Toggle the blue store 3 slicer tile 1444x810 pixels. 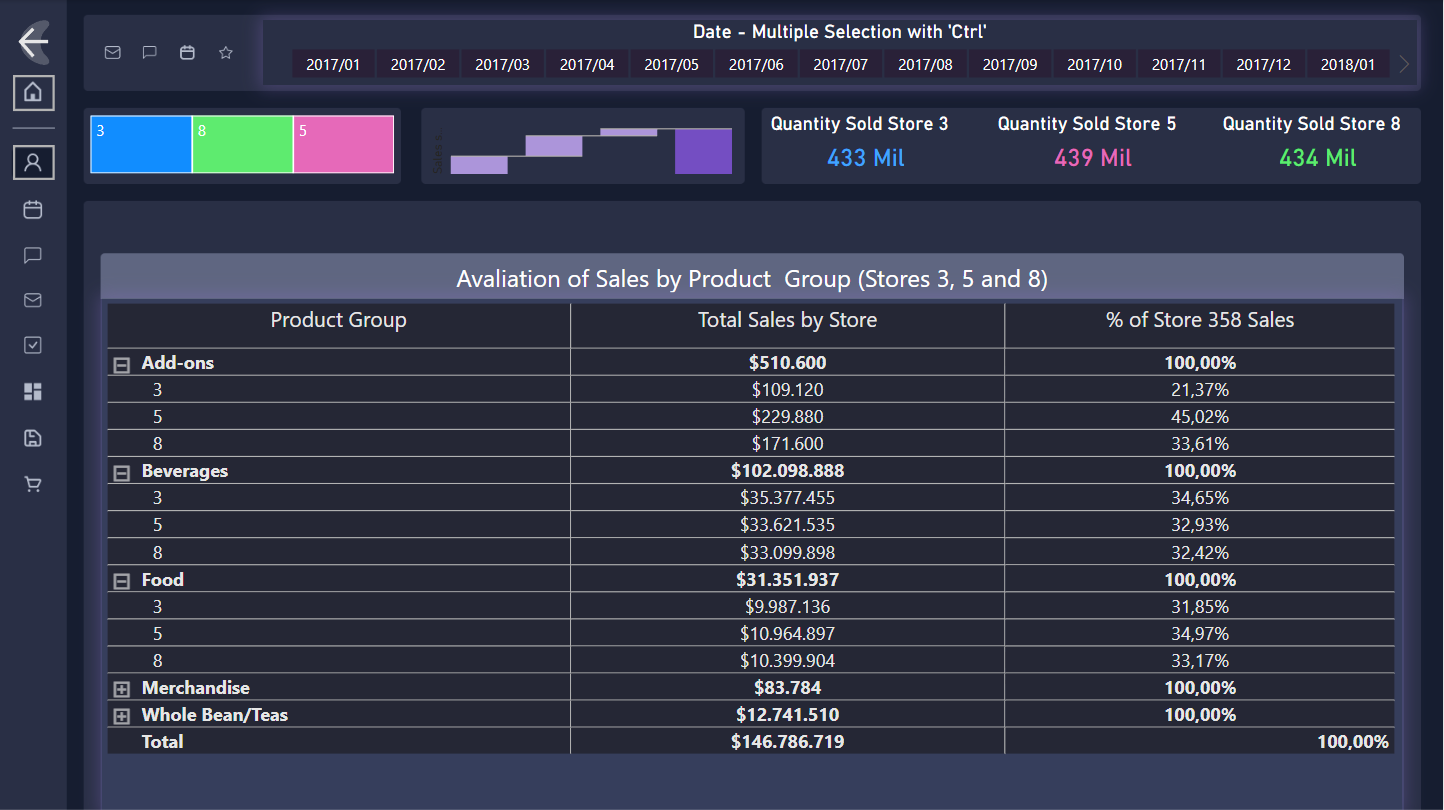click(x=141, y=145)
